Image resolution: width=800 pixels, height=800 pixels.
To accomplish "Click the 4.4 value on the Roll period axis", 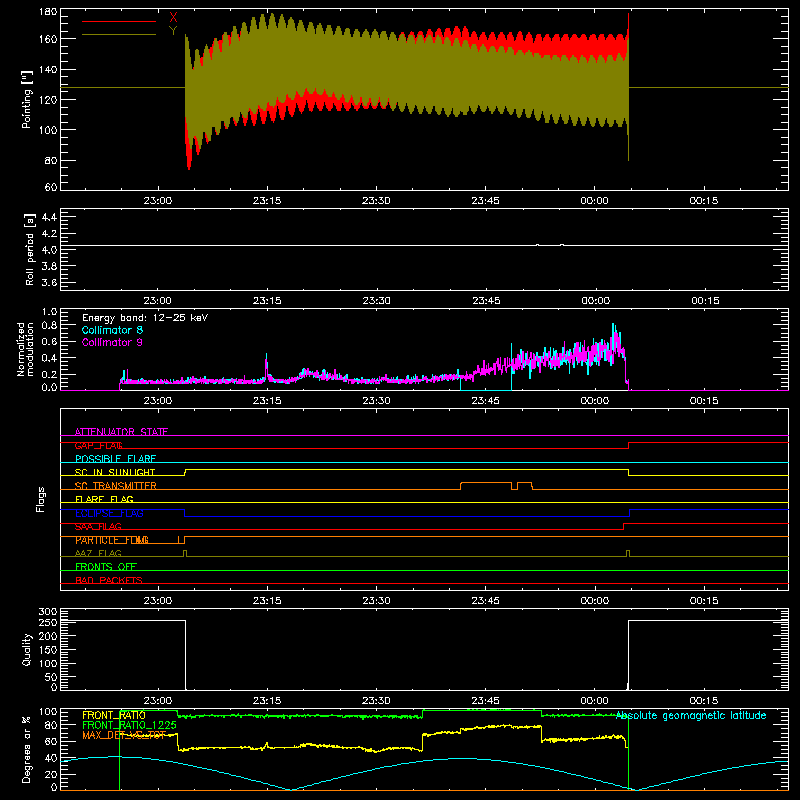I will pyautogui.click(x=49, y=217).
